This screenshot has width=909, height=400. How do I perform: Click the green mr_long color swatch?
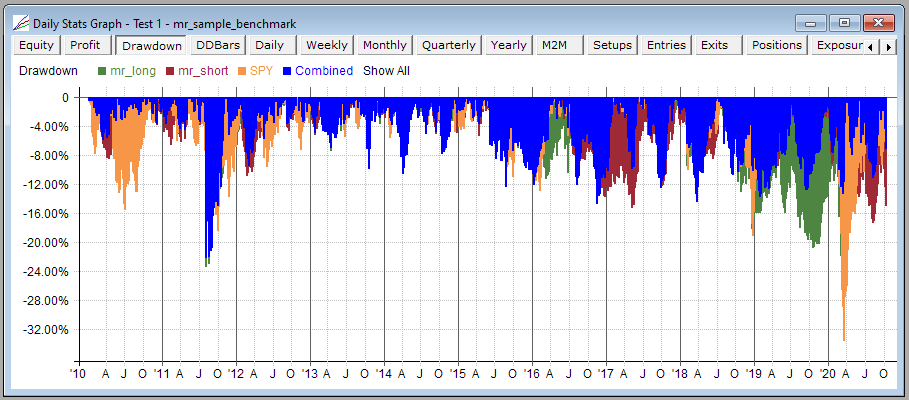[x=102, y=71]
